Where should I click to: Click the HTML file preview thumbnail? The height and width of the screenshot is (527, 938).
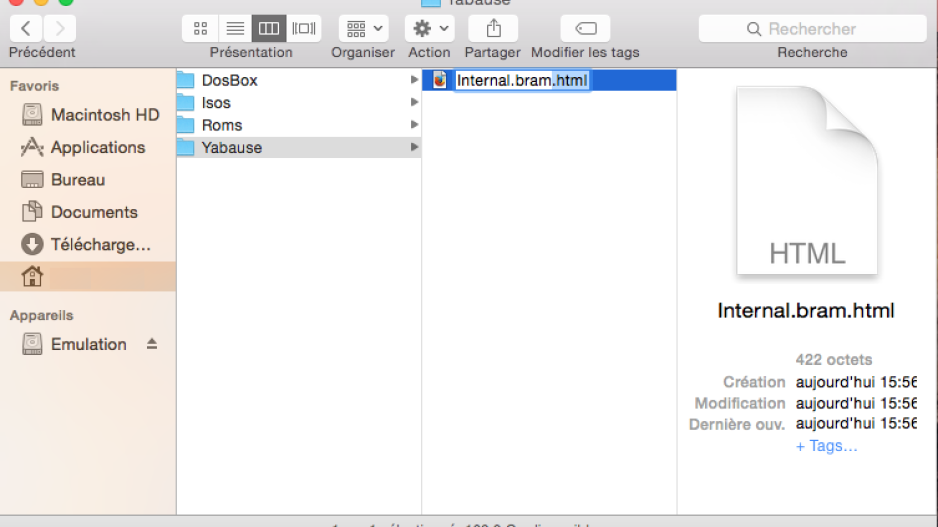coord(807,181)
